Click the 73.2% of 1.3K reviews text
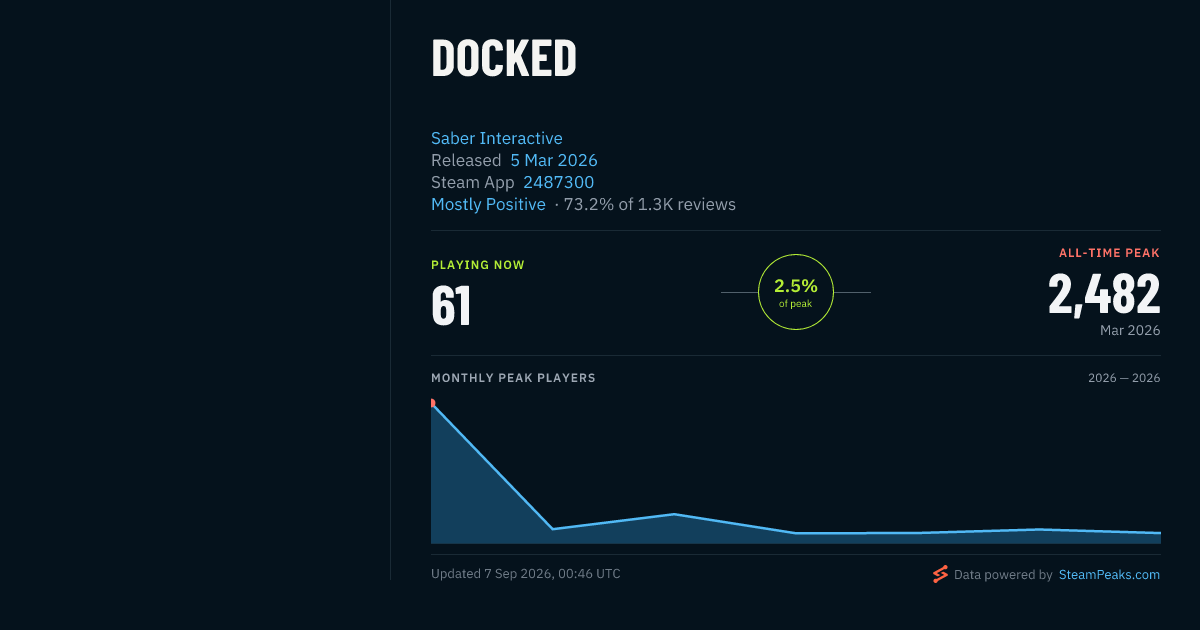Screen dimensions: 1200x630 (650, 204)
